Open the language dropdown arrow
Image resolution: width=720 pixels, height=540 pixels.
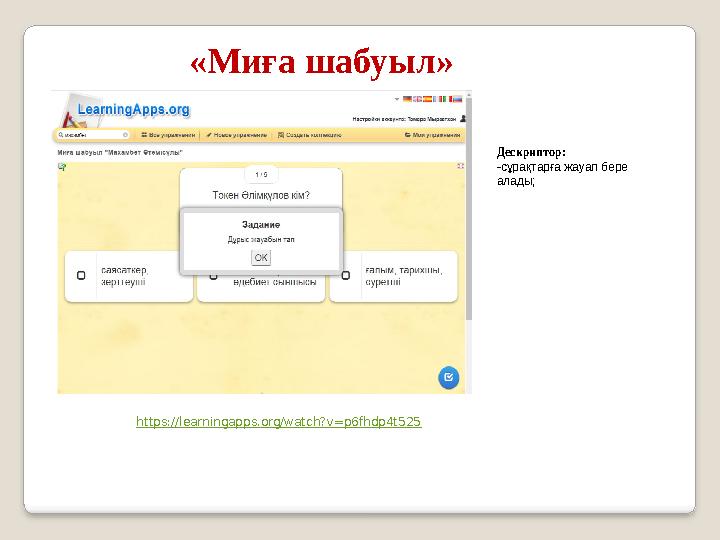pos(397,99)
